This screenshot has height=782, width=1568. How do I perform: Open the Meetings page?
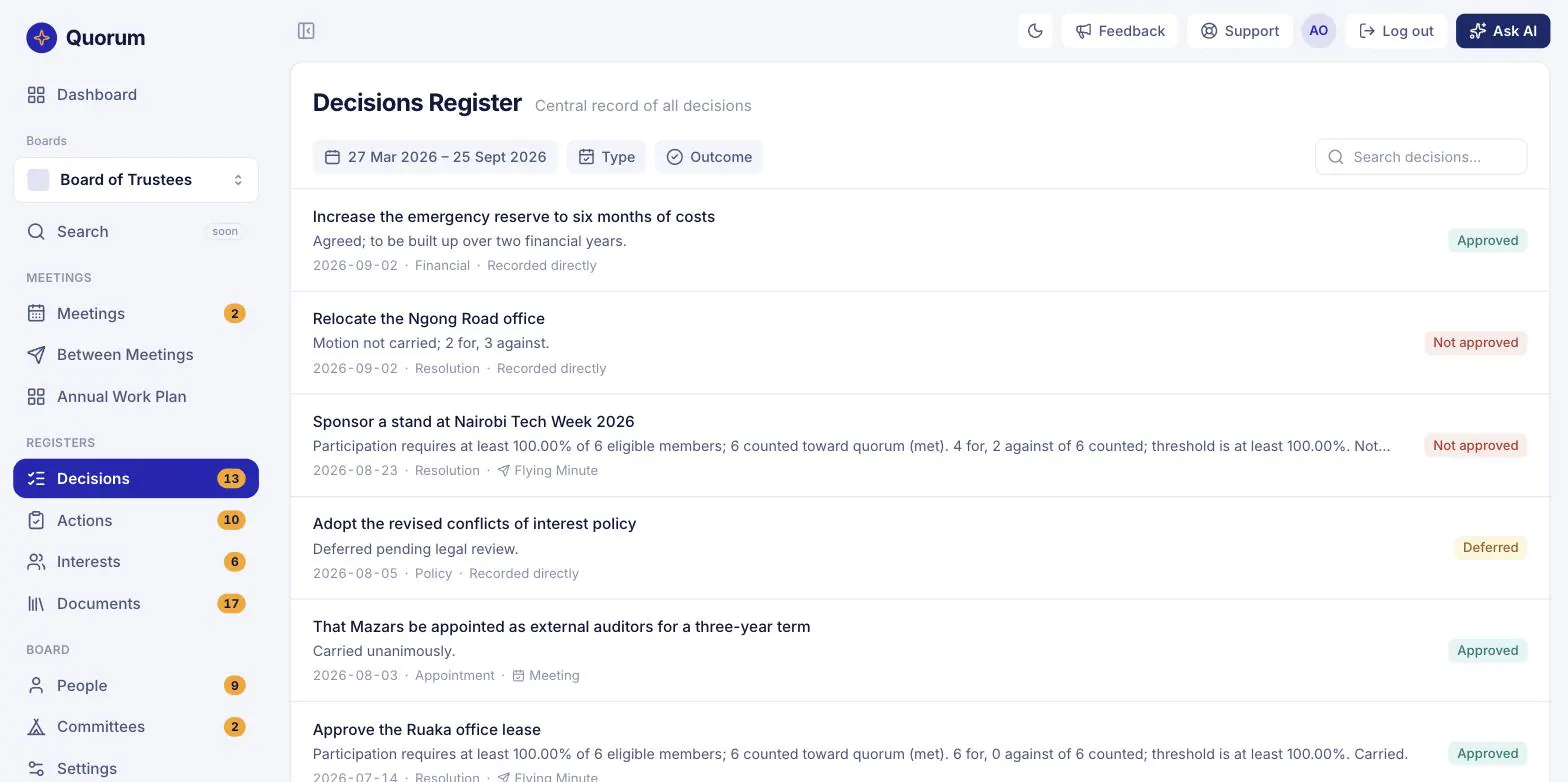point(136,314)
